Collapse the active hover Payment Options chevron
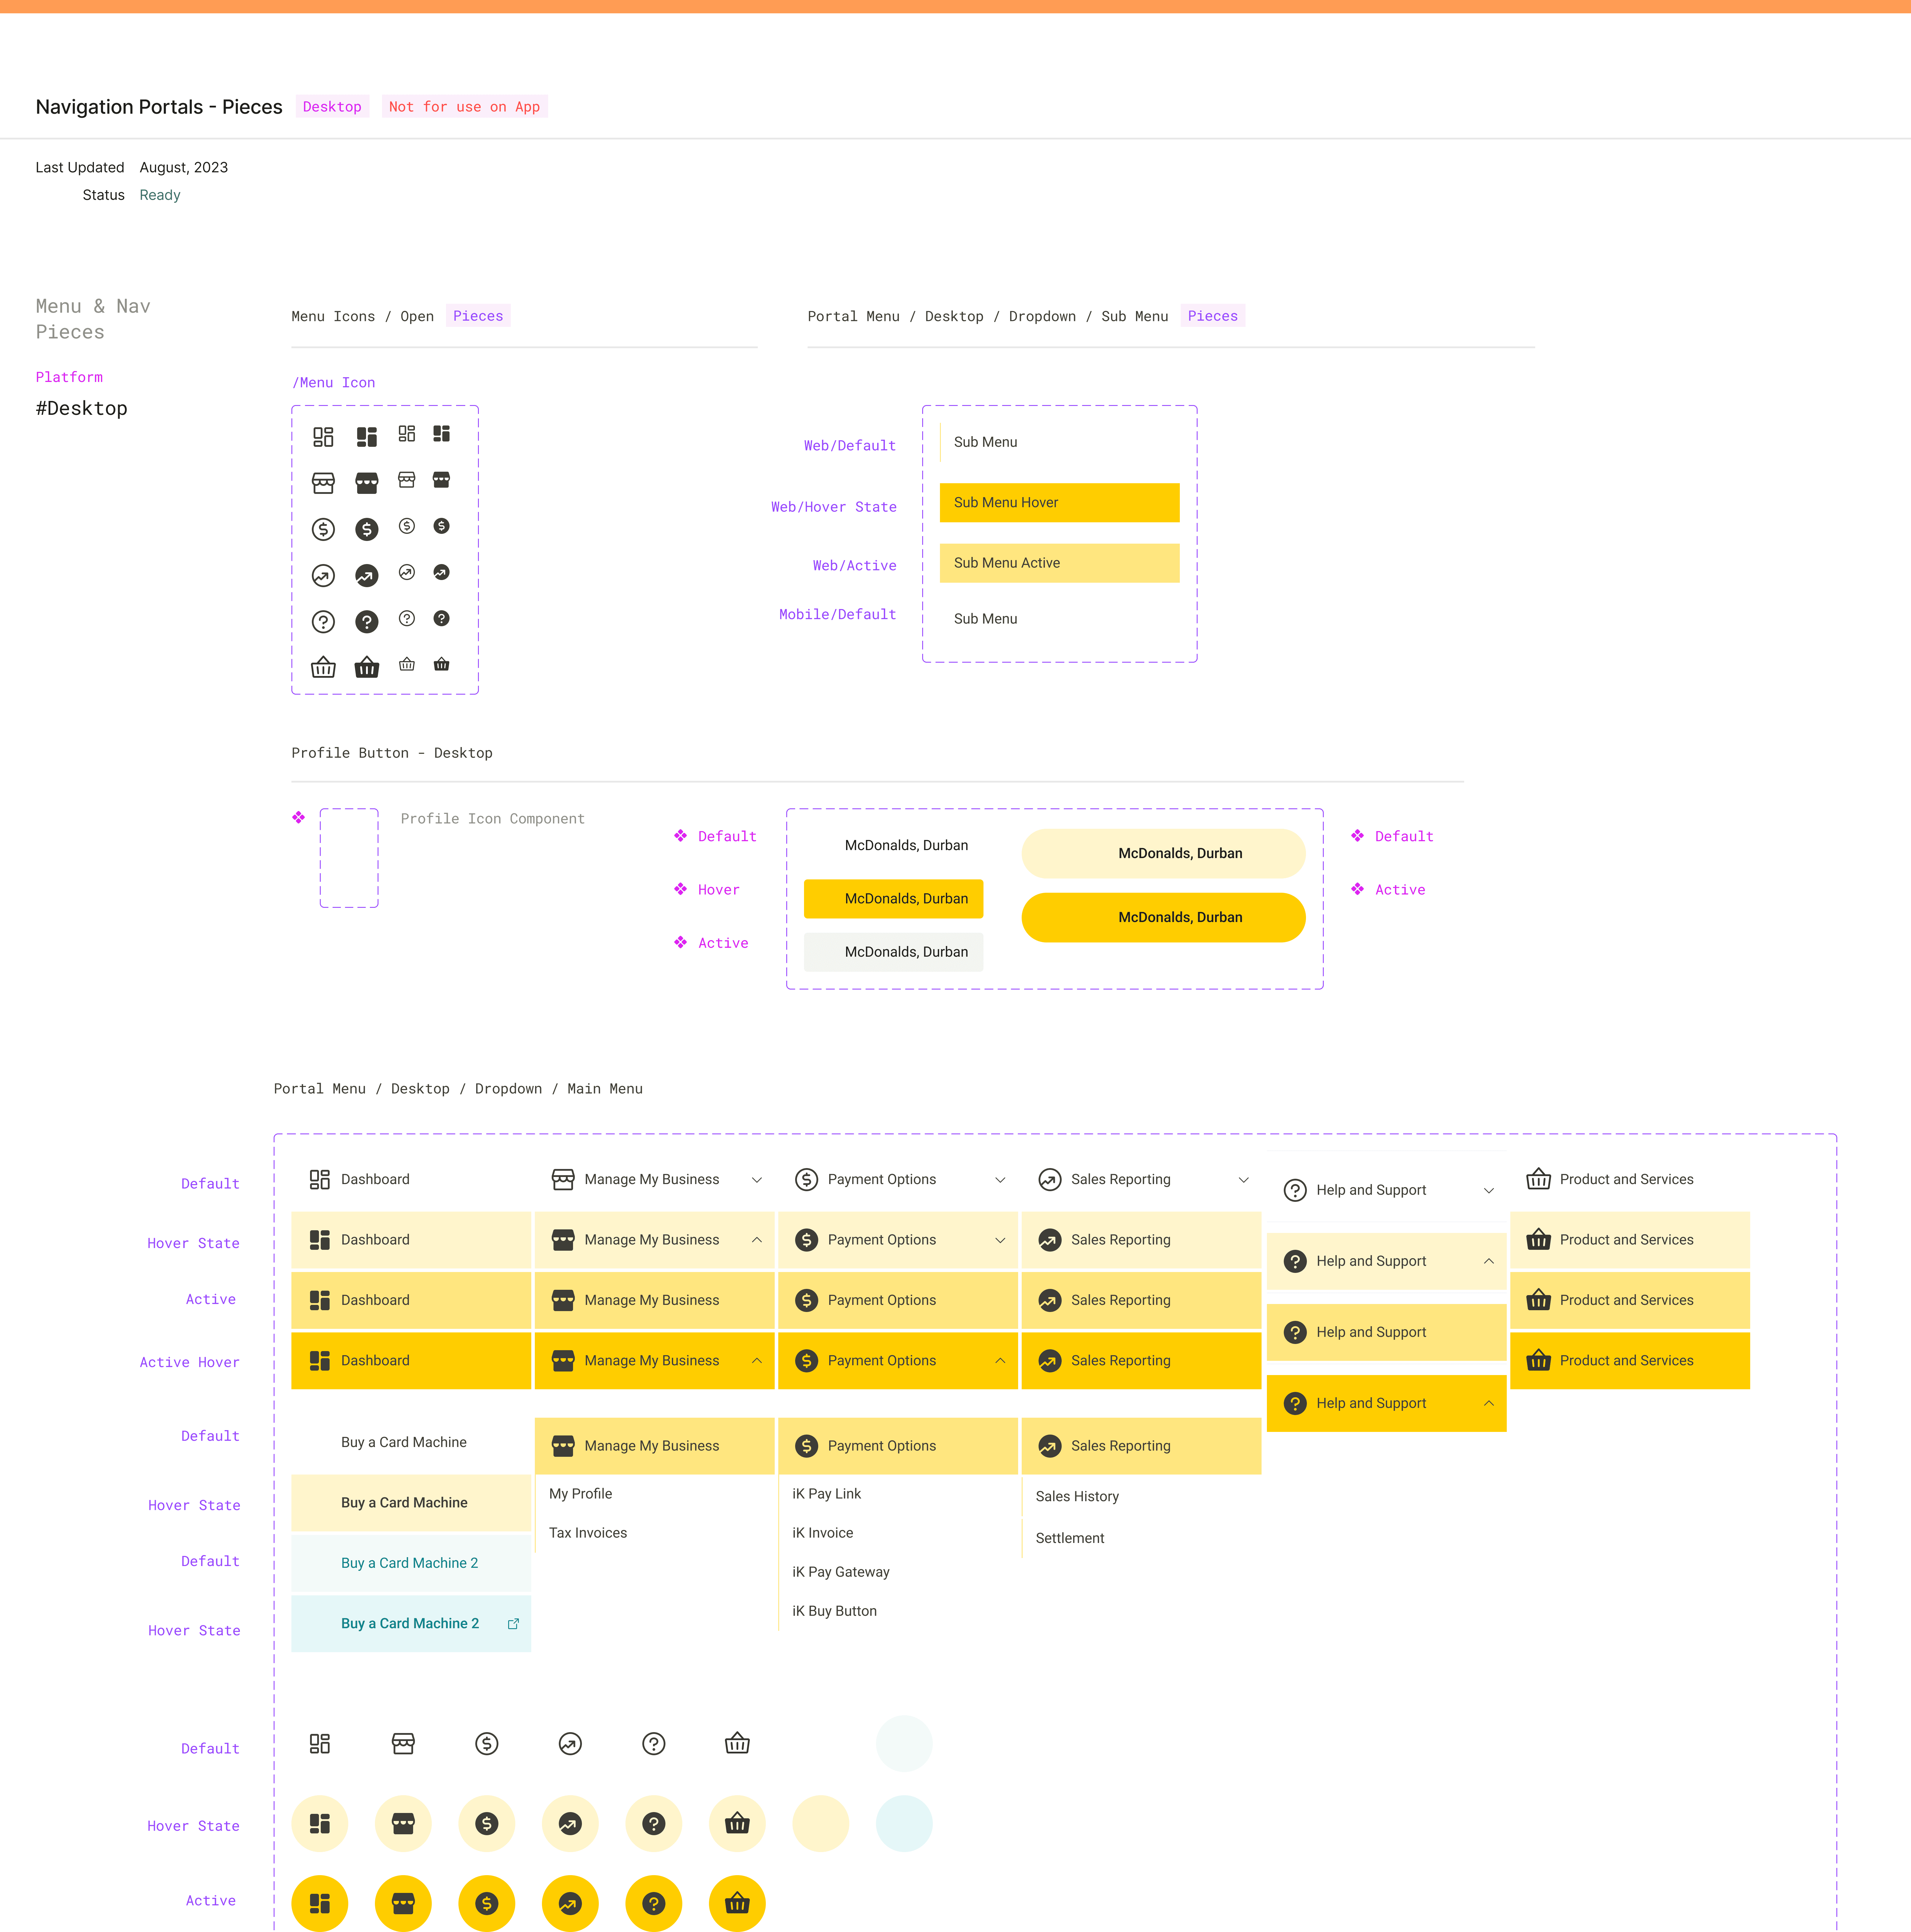 [1000, 1360]
